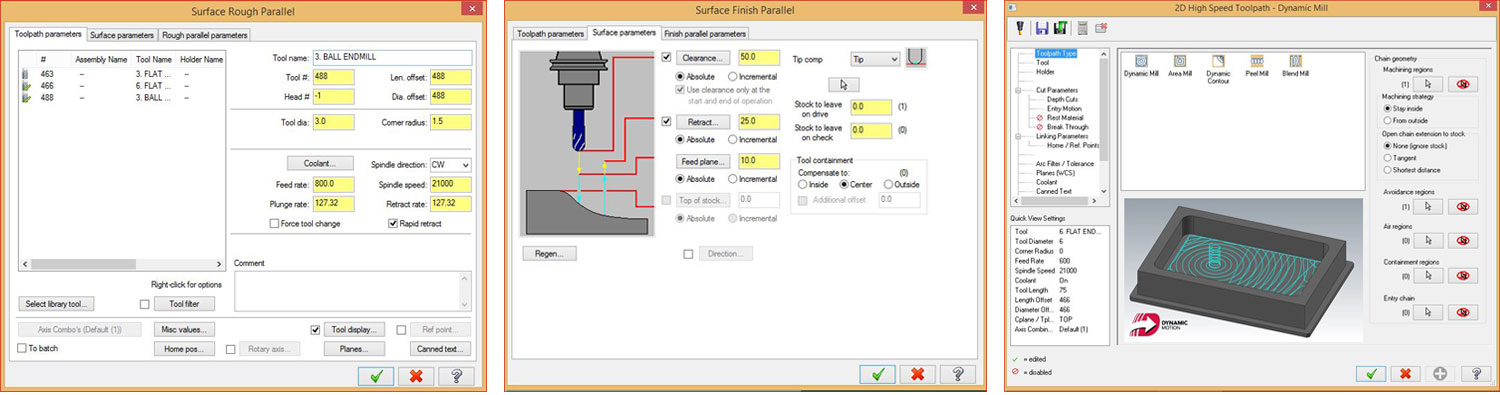Image resolution: width=1500 pixels, height=395 pixels.
Task: Click the save icon in Dynamic Mill toolbar
Action: (1042, 28)
